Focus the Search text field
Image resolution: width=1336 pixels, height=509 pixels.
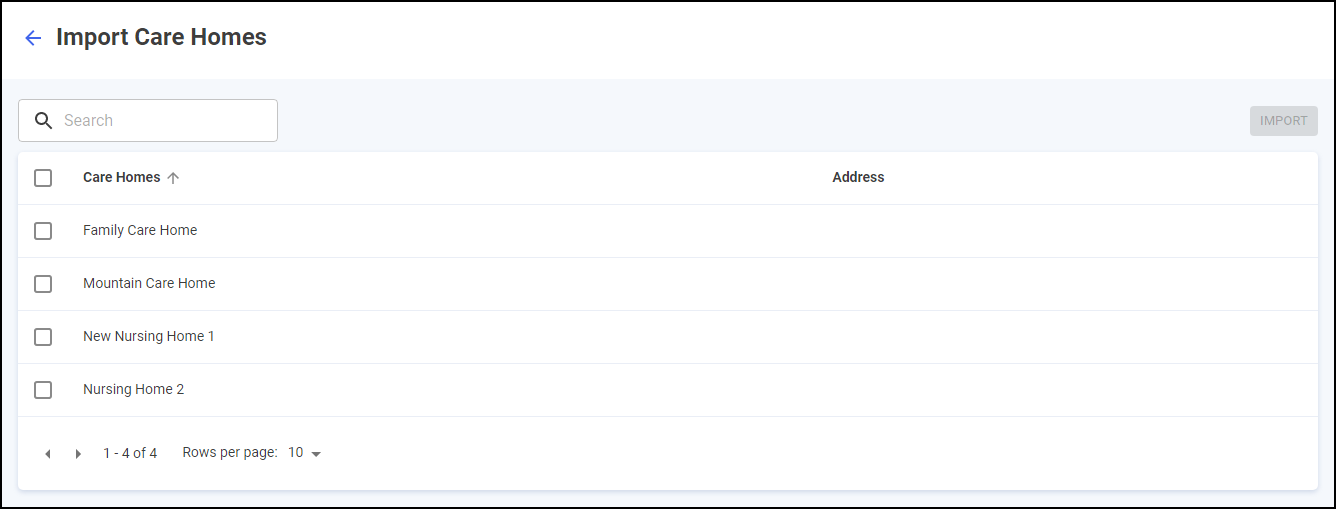(165, 121)
